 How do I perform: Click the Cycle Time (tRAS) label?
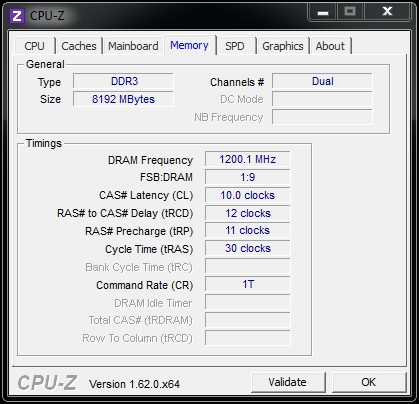coord(149,249)
